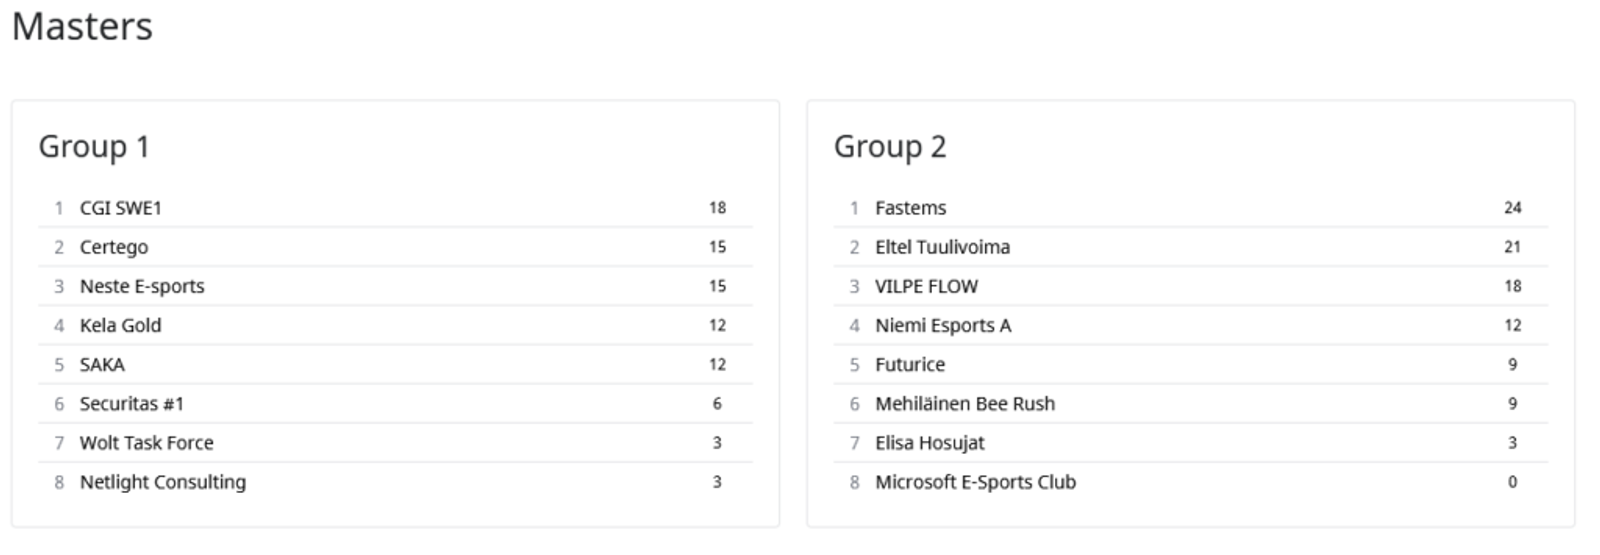Click the Group 1 heading

tap(94, 146)
